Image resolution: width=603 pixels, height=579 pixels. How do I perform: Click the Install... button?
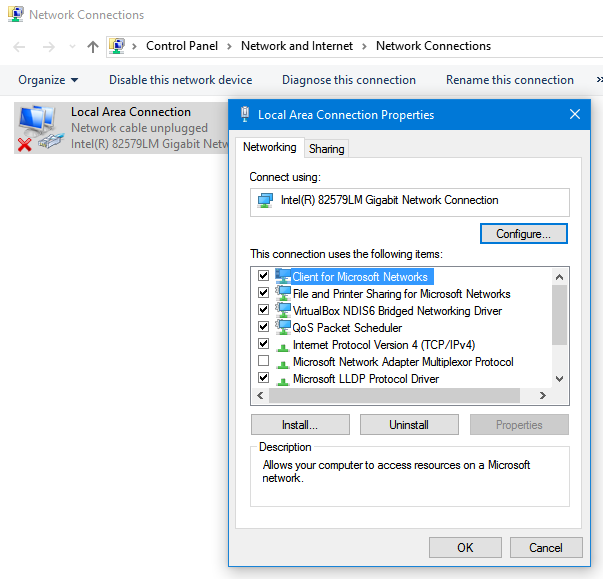point(300,425)
